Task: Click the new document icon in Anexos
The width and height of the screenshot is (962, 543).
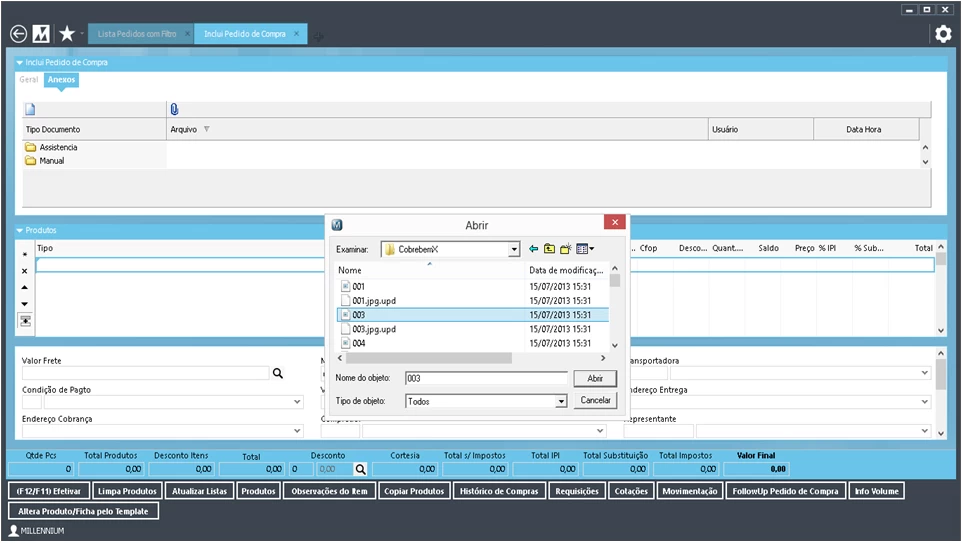Action: (30, 110)
